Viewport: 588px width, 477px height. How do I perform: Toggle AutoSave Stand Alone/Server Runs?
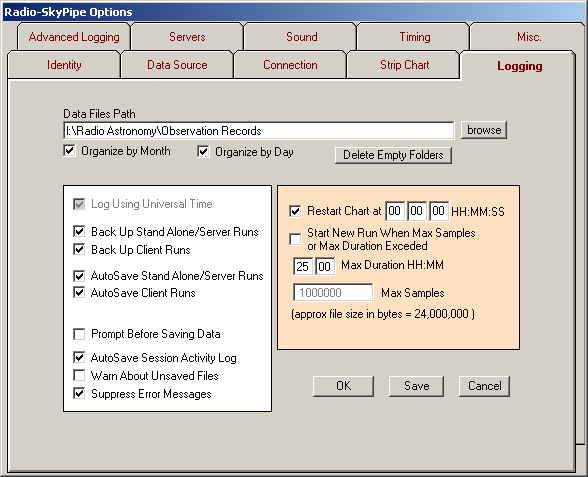click(x=79, y=276)
